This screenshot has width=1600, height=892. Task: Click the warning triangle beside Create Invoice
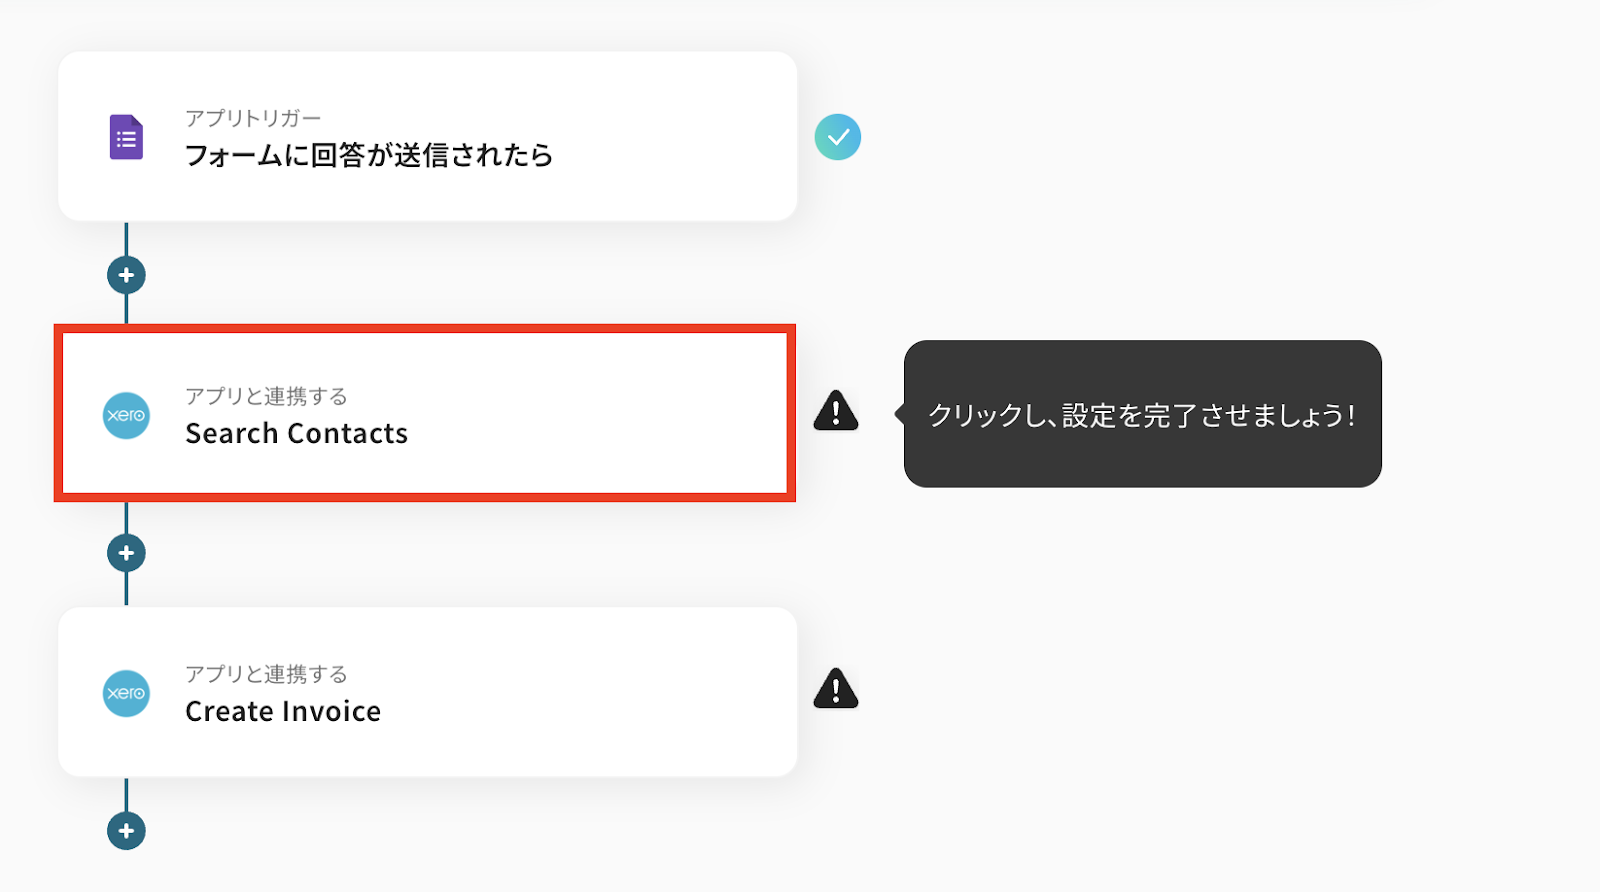coord(836,689)
